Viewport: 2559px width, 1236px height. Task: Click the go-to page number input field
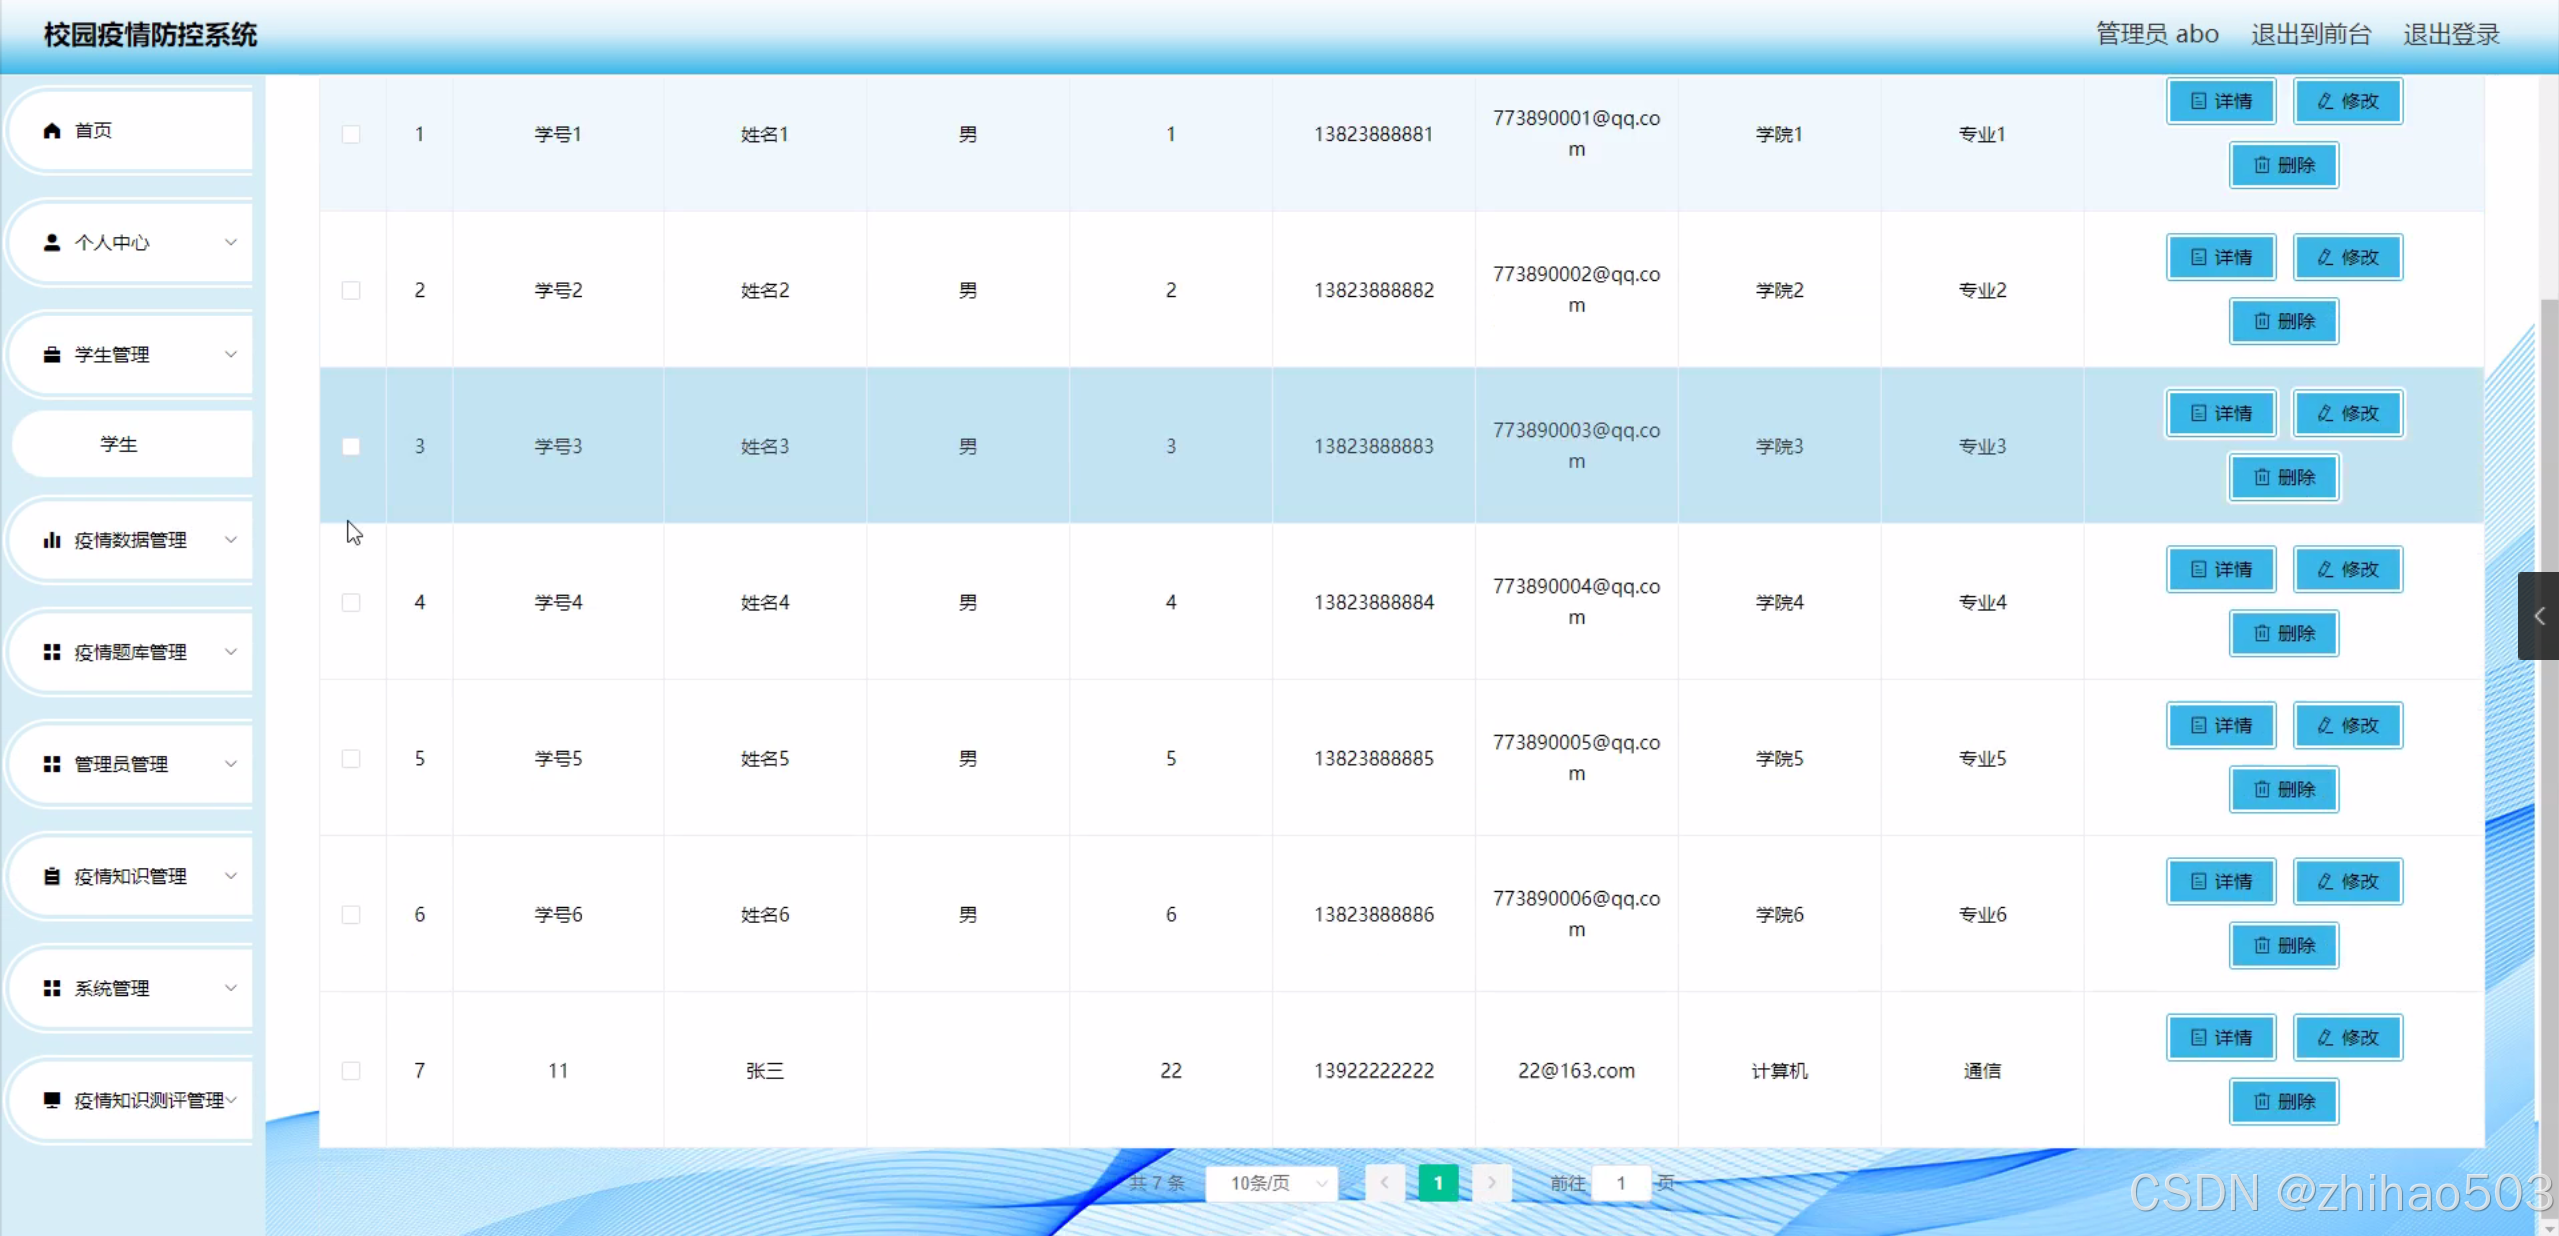pyautogui.click(x=1620, y=1183)
